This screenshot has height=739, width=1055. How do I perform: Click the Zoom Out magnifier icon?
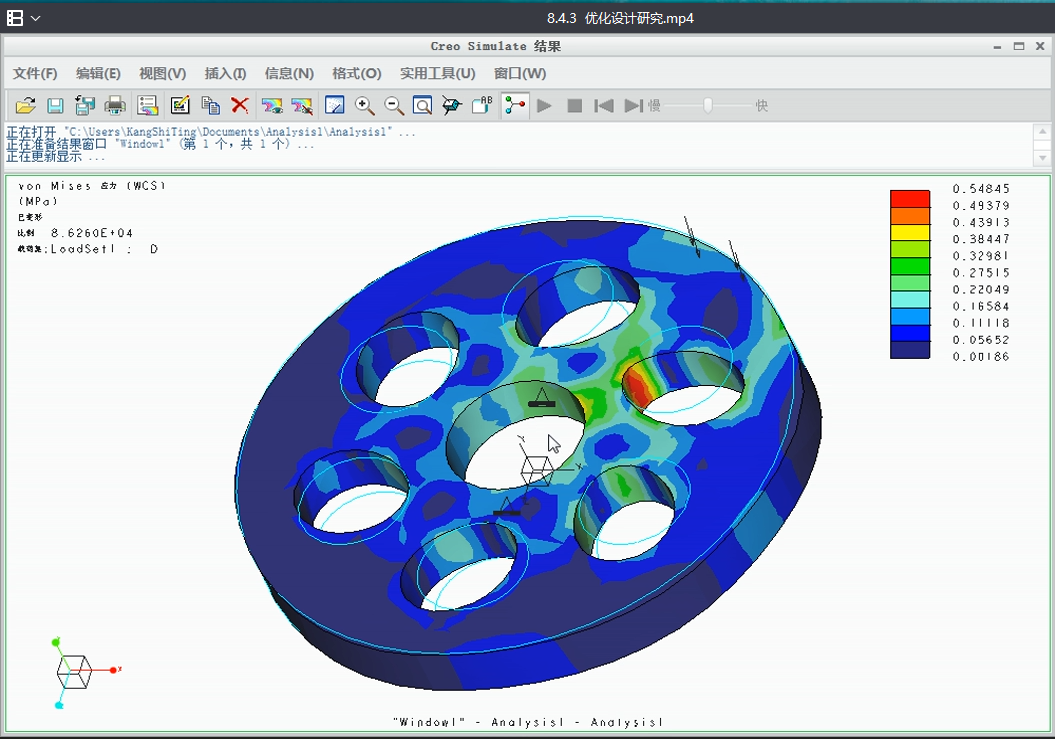point(394,106)
